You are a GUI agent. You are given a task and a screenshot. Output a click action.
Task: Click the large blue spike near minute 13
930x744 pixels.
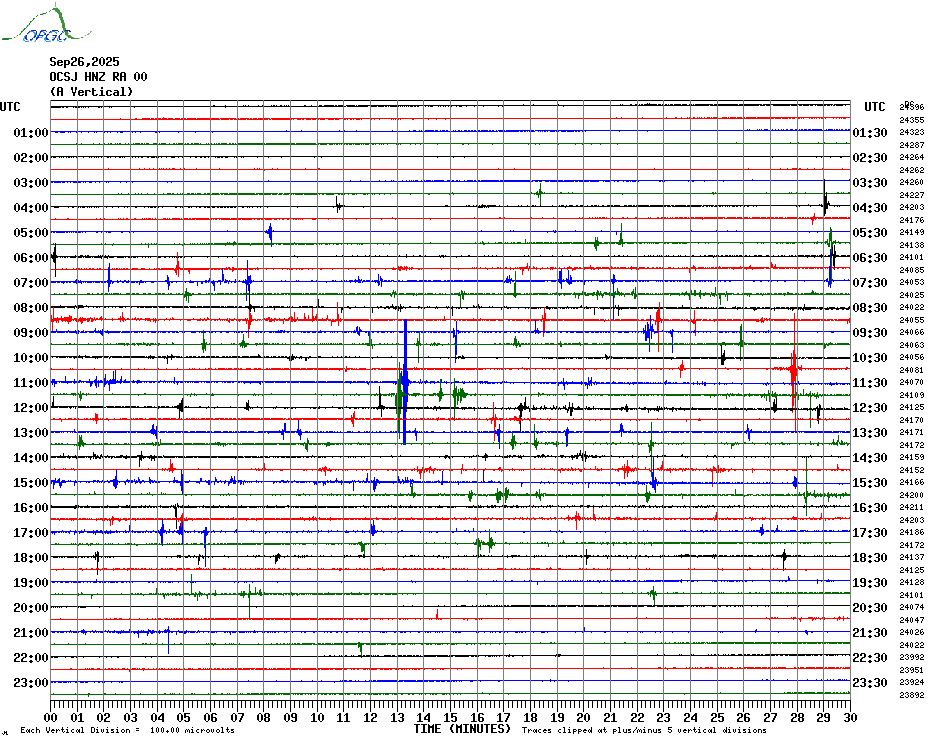pyautogui.click(x=405, y=380)
